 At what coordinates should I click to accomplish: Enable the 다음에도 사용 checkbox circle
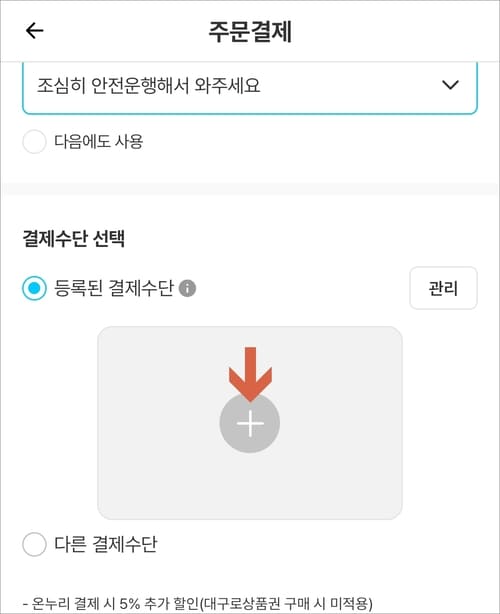coord(34,141)
